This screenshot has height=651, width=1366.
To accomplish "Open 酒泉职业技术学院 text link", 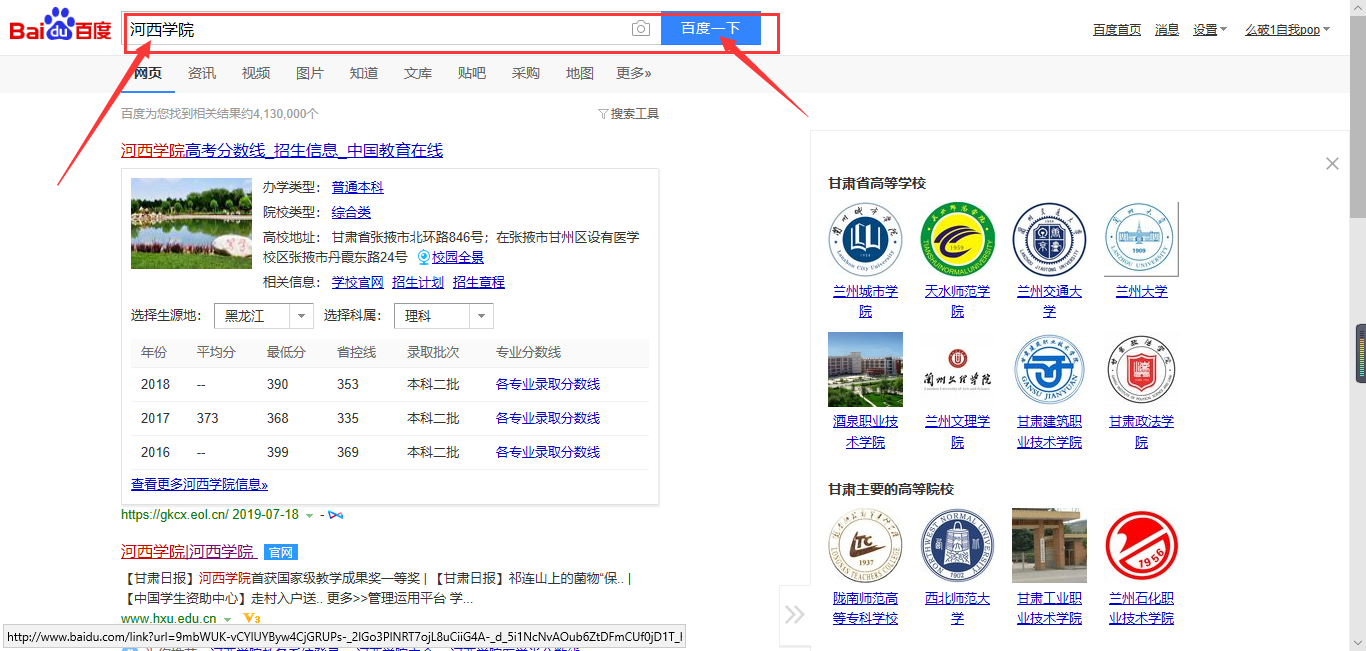I will tap(865, 432).
